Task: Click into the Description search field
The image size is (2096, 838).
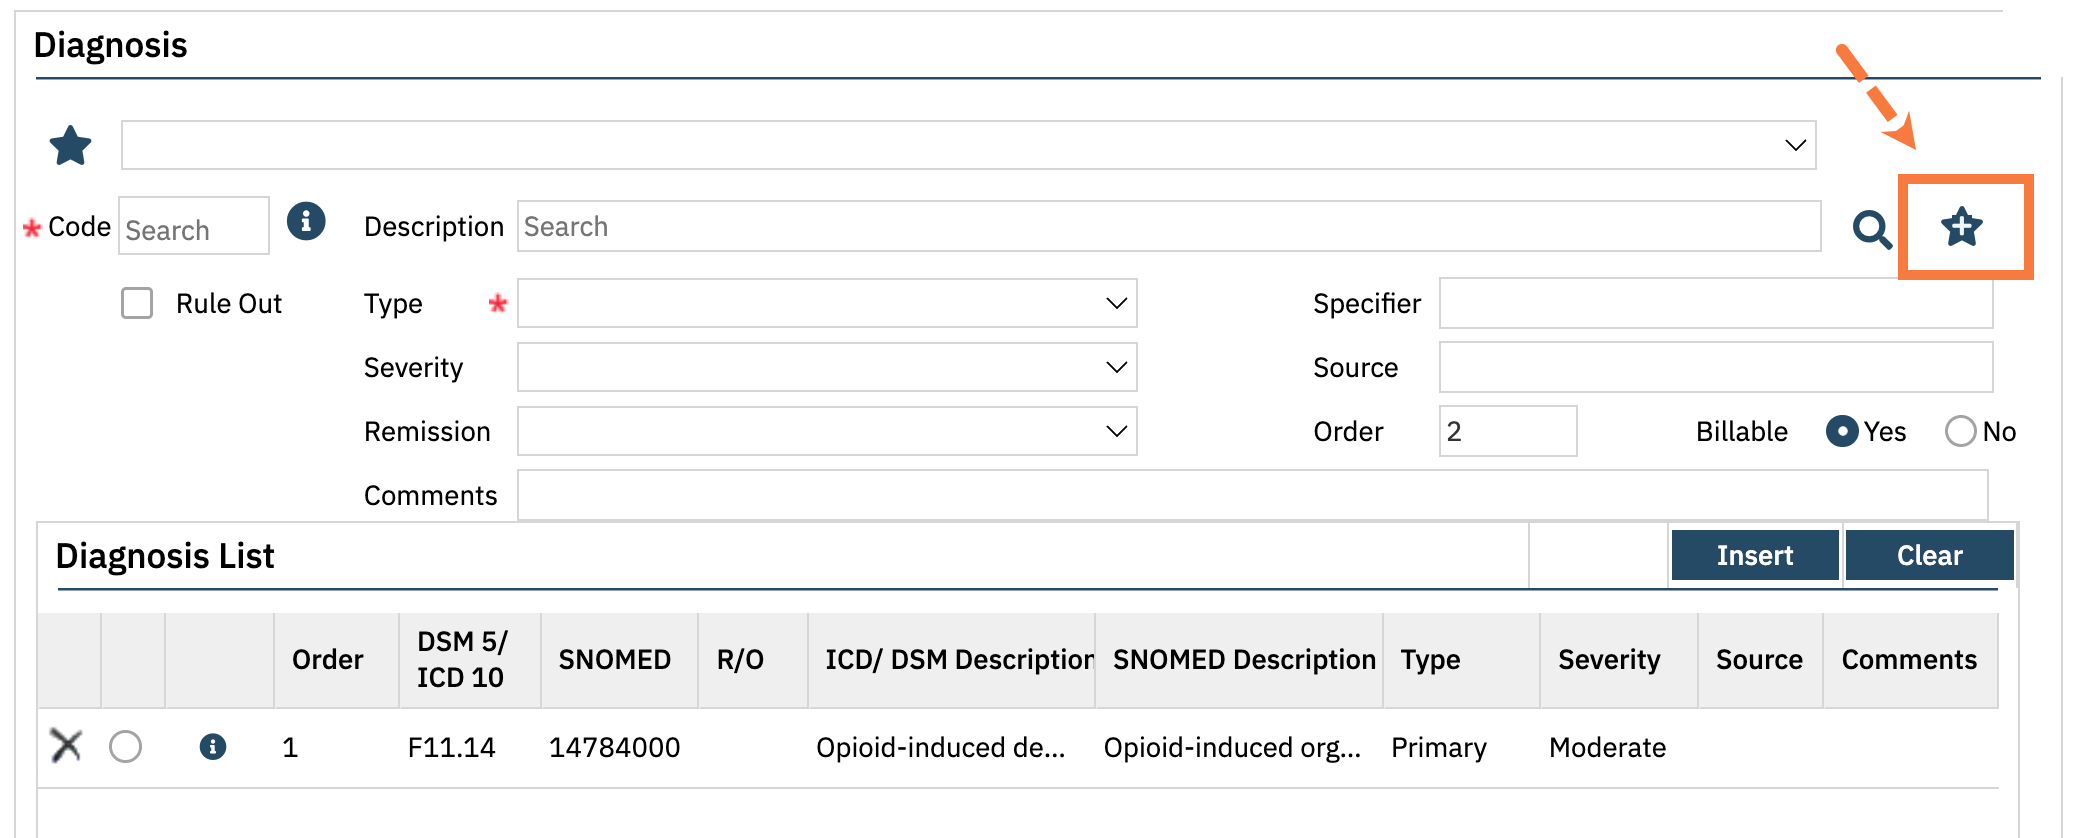Action: click(x=1168, y=227)
